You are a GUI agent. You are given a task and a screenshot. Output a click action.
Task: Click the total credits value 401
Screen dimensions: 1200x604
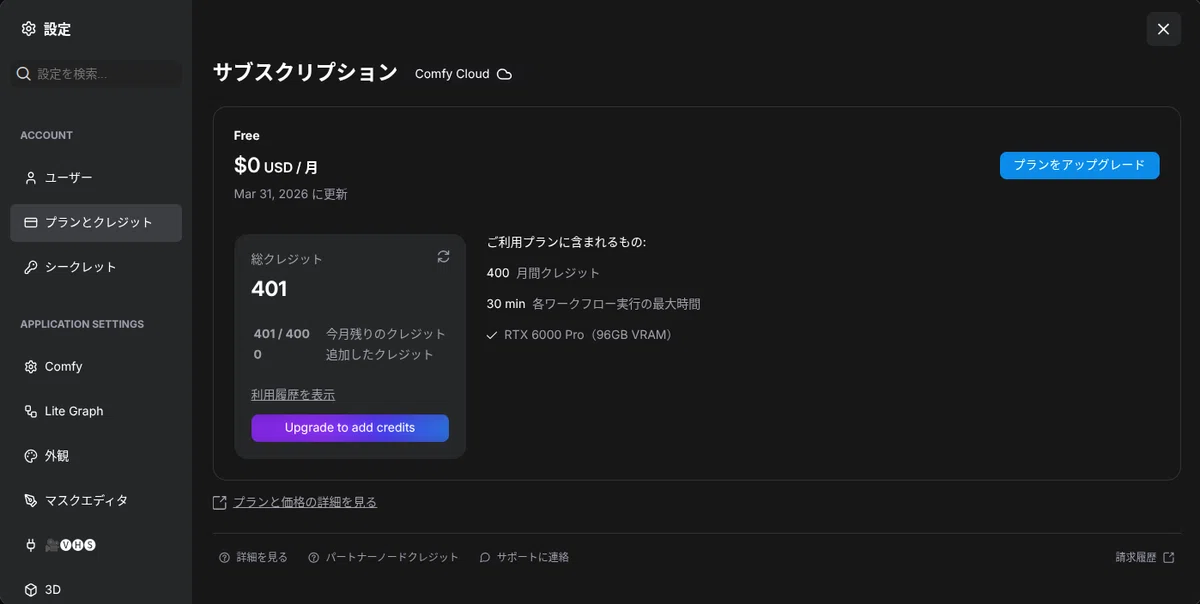coord(269,289)
